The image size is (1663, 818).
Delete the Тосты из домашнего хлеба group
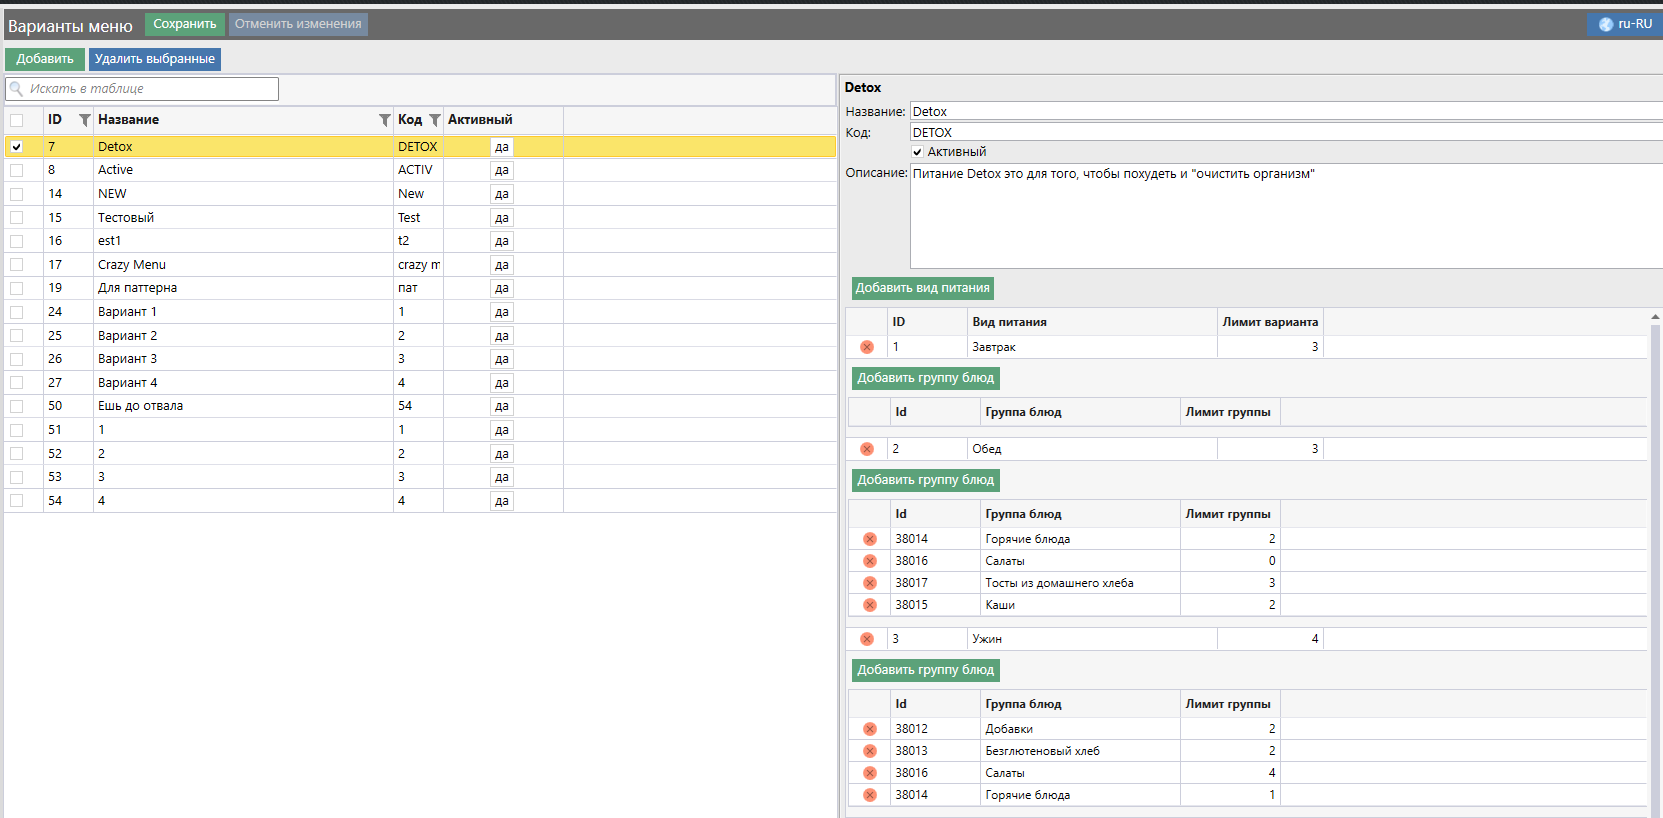click(870, 583)
